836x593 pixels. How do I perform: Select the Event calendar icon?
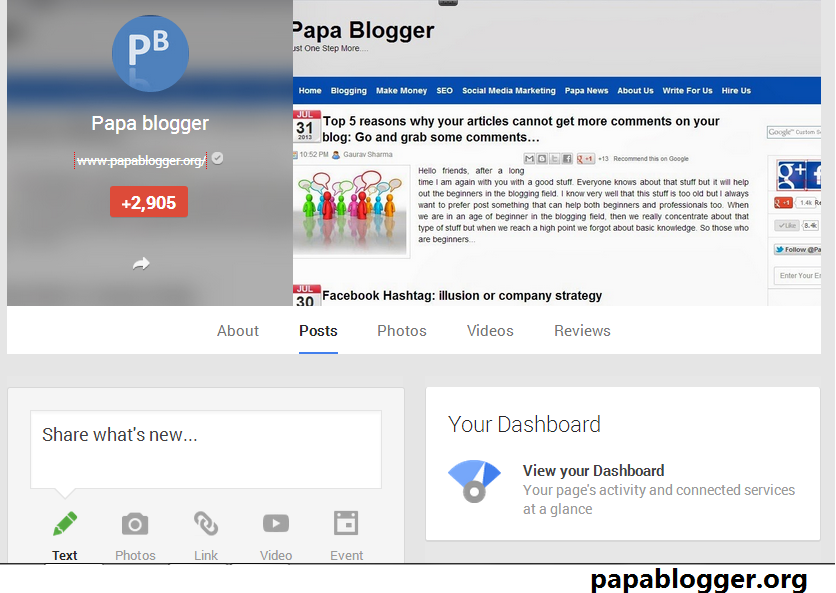click(346, 523)
